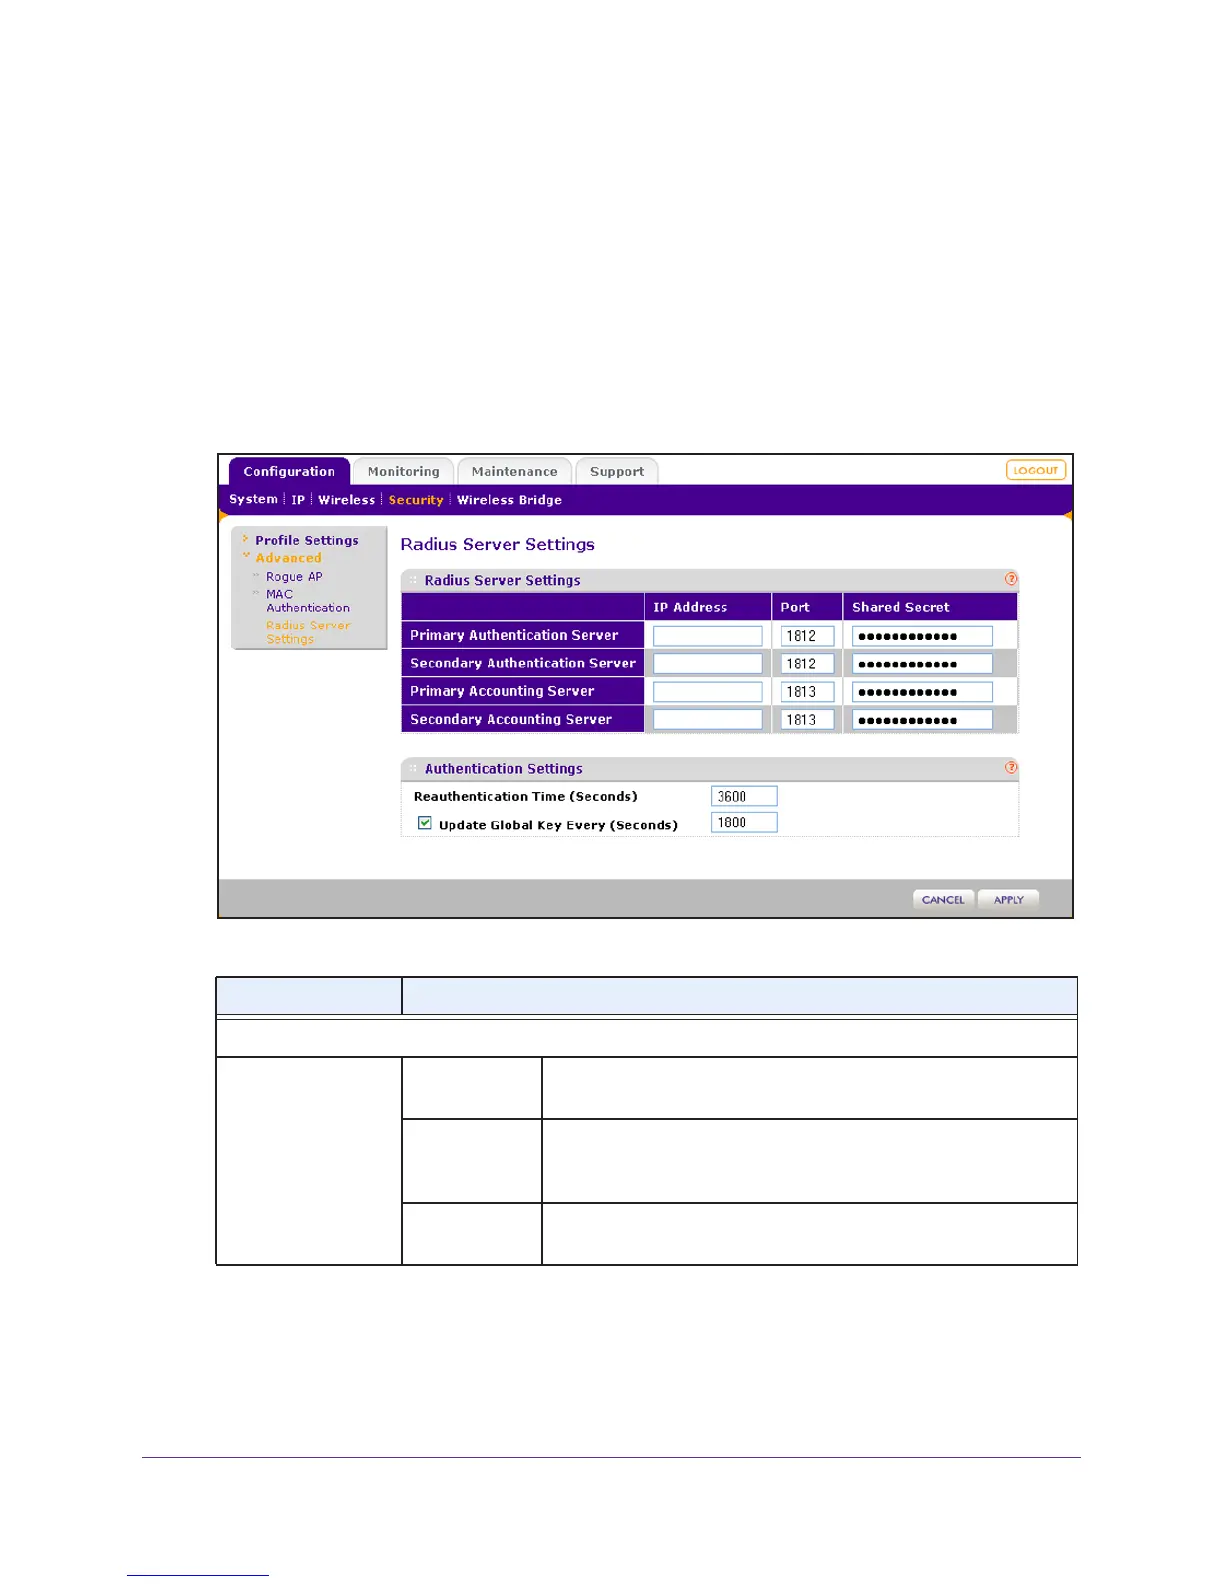Click the LOGOUT button
The height and width of the screenshot is (1584, 1224).
[1036, 470]
